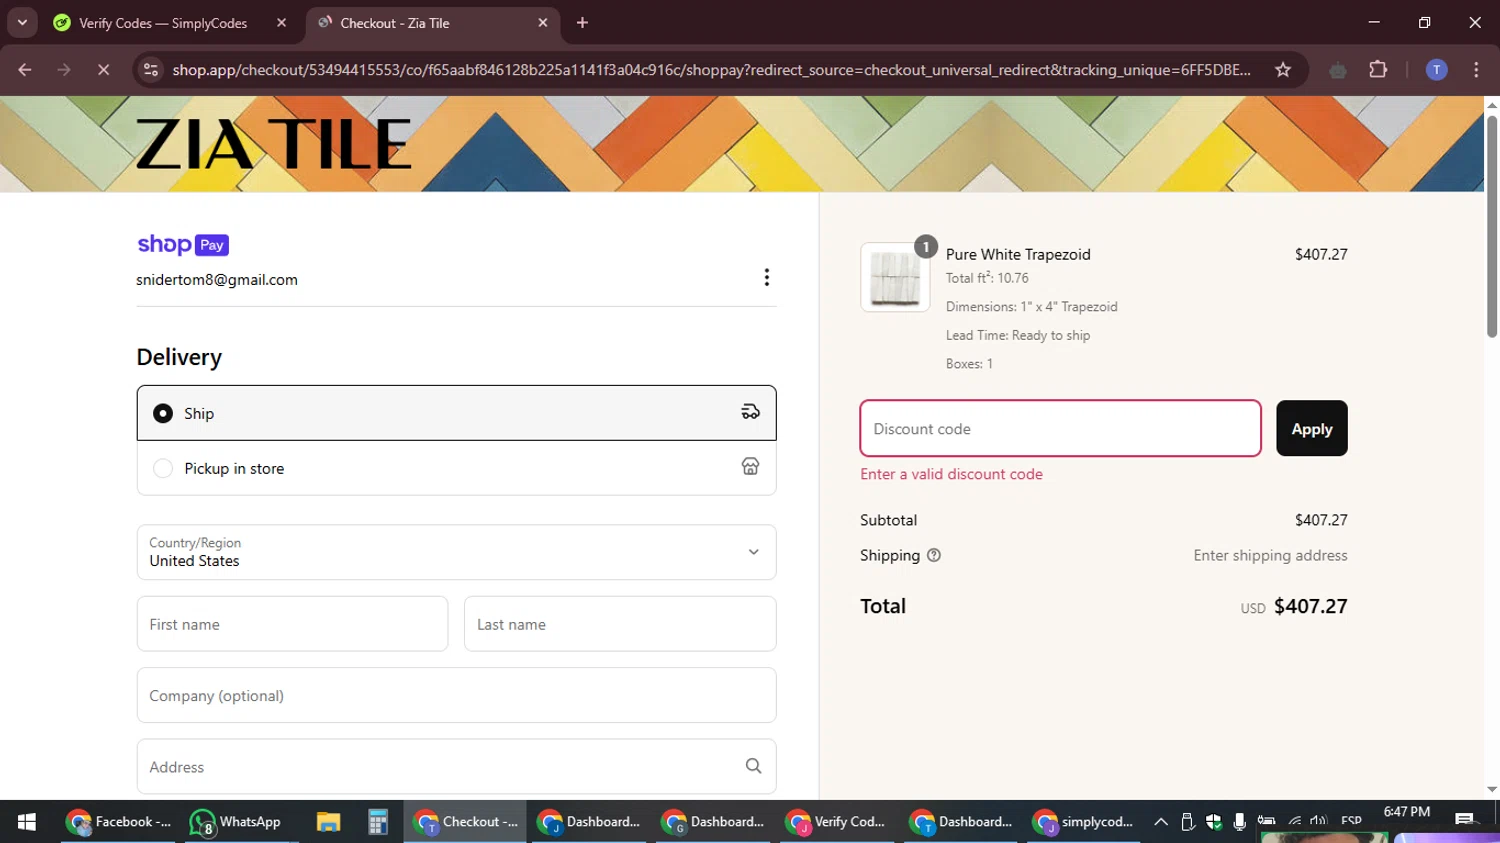Expand the Country/Region dropdown
The height and width of the screenshot is (843, 1500).
(x=456, y=552)
